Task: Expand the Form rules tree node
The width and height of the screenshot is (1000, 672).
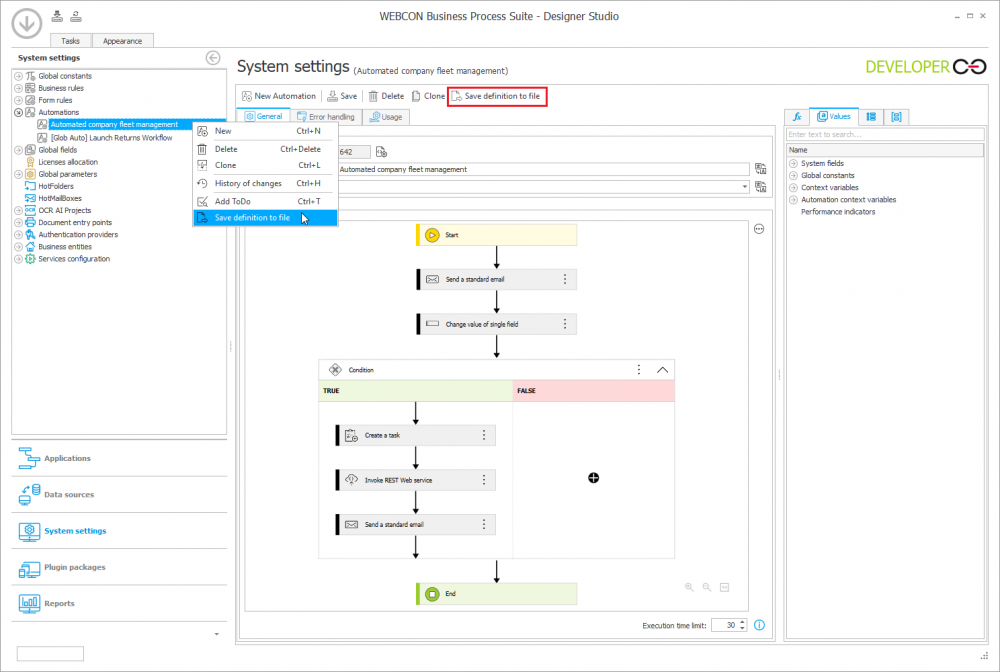Action: point(18,100)
